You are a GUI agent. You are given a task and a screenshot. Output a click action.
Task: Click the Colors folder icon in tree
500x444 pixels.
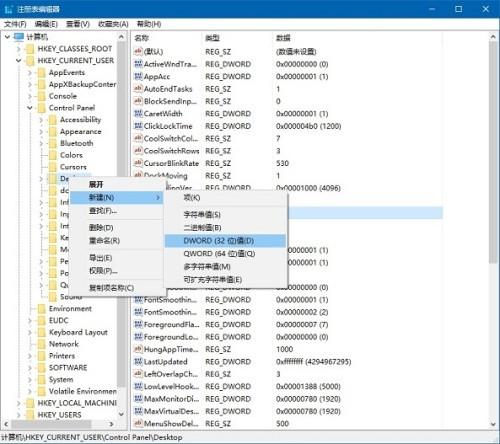pos(53,155)
